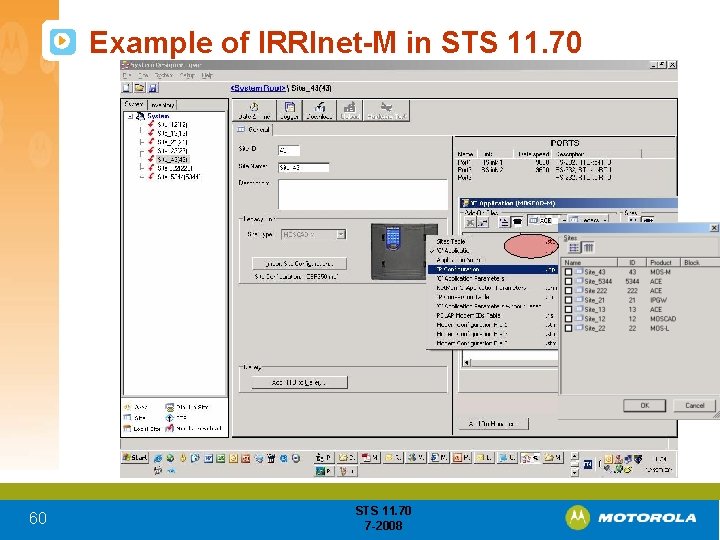The height and width of the screenshot is (540, 720).
Task: Tick the checkbox for Site_13
Action: 568,309
